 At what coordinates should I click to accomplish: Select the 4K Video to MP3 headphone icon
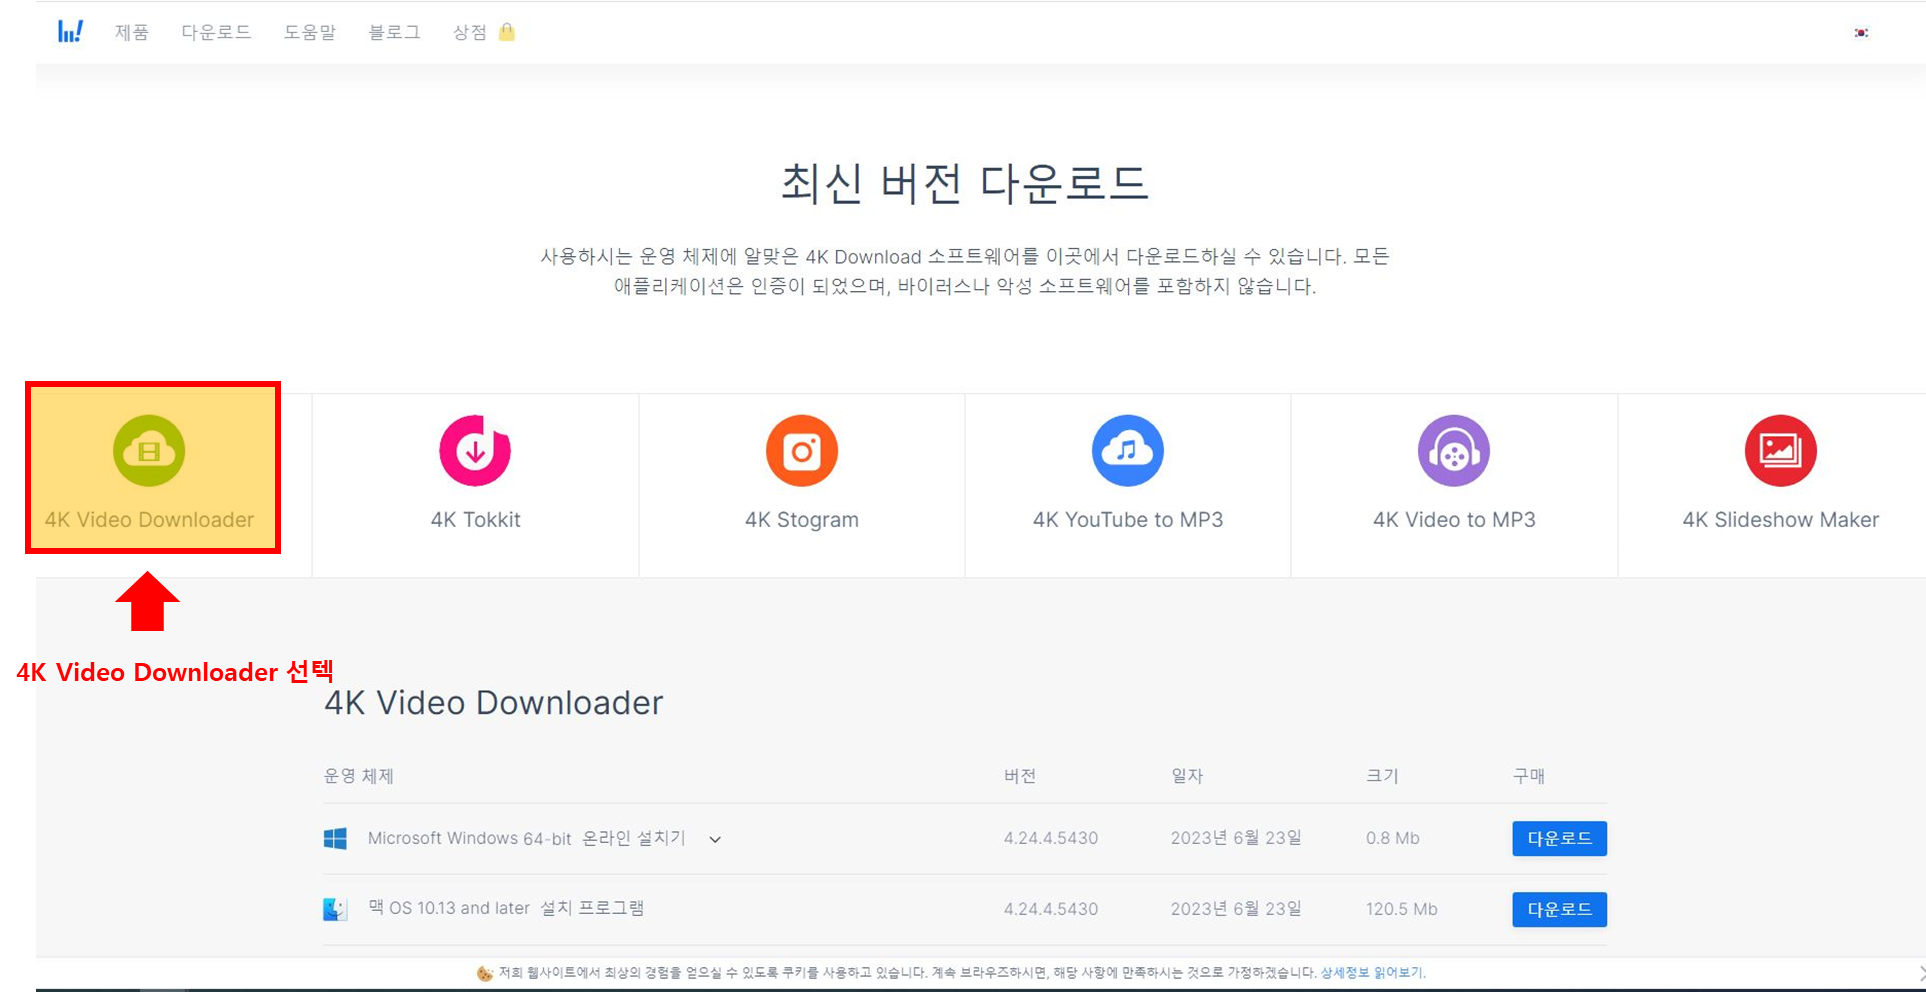(1454, 451)
